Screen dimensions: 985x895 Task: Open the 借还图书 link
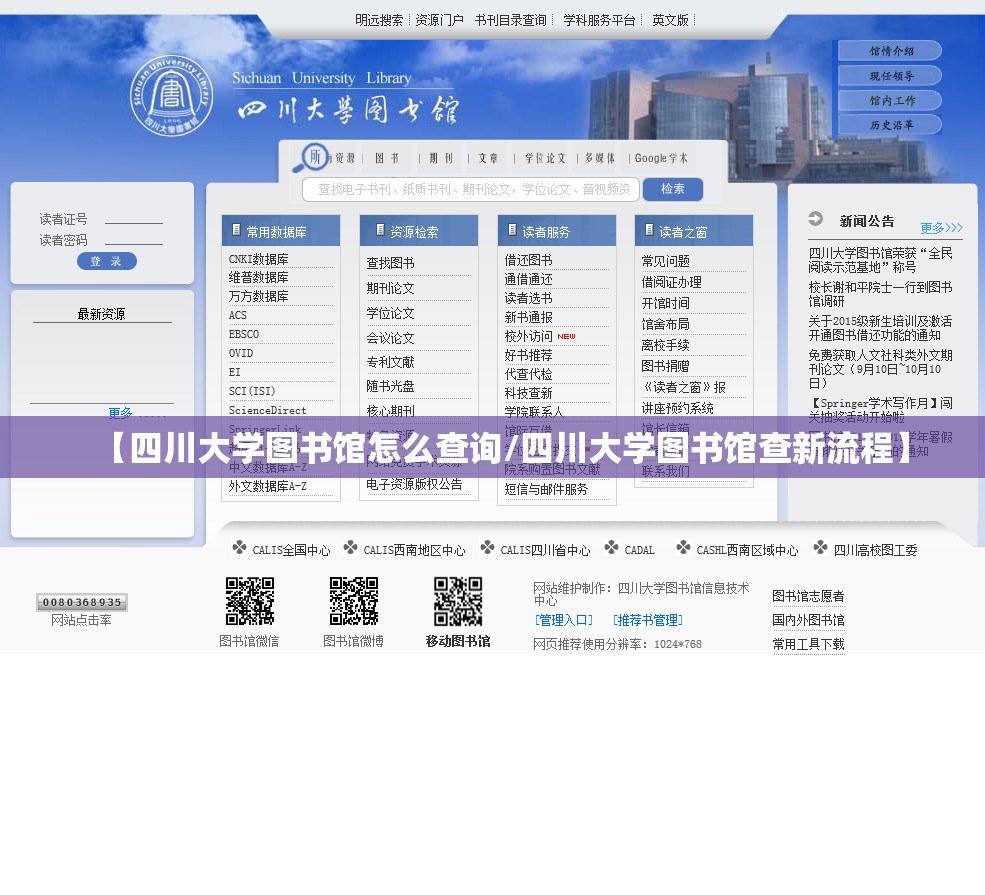(x=528, y=260)
